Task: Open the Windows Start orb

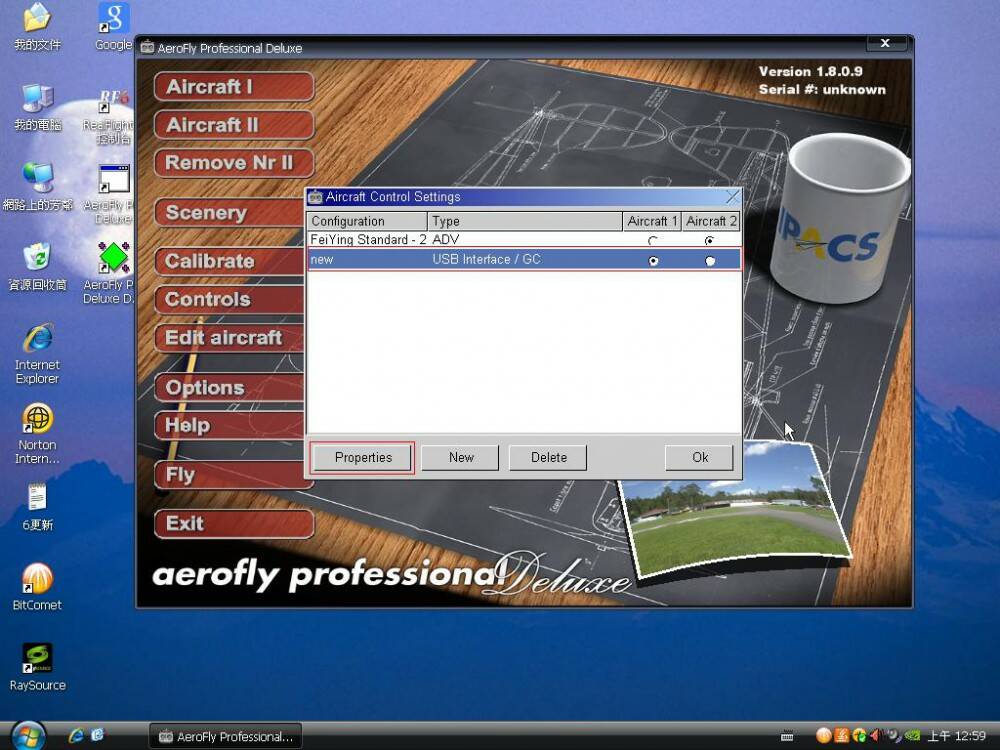Action: point(28,735)
